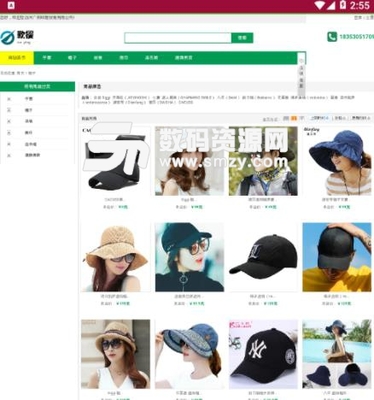Choose the orange highlighted view mode icon
Viewport: 374px width, 400px height.
(x=294, y=118)
